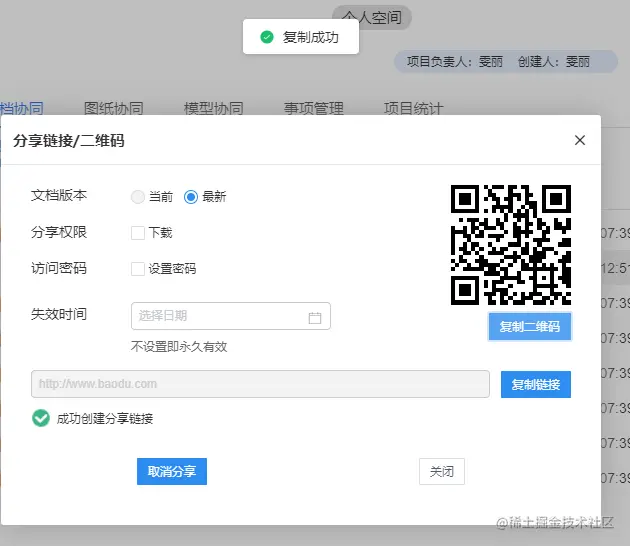This screenshot has height=546, width=630.
Task: Open the 选择日期 expiry date field
Action: pyautogui.click(x=231, y=316)
